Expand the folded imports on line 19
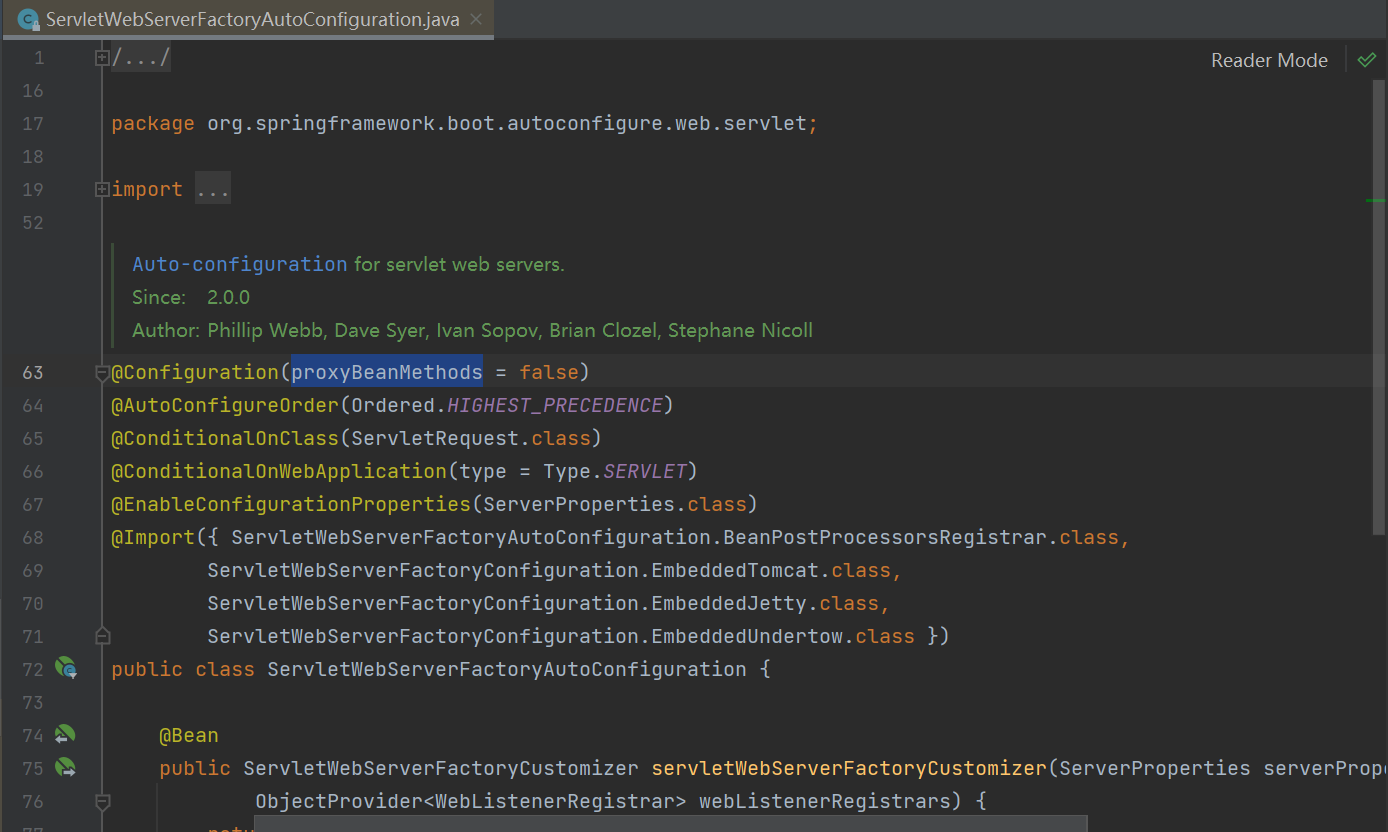This screenshot has height=832, width=1388. coord(102,189)
